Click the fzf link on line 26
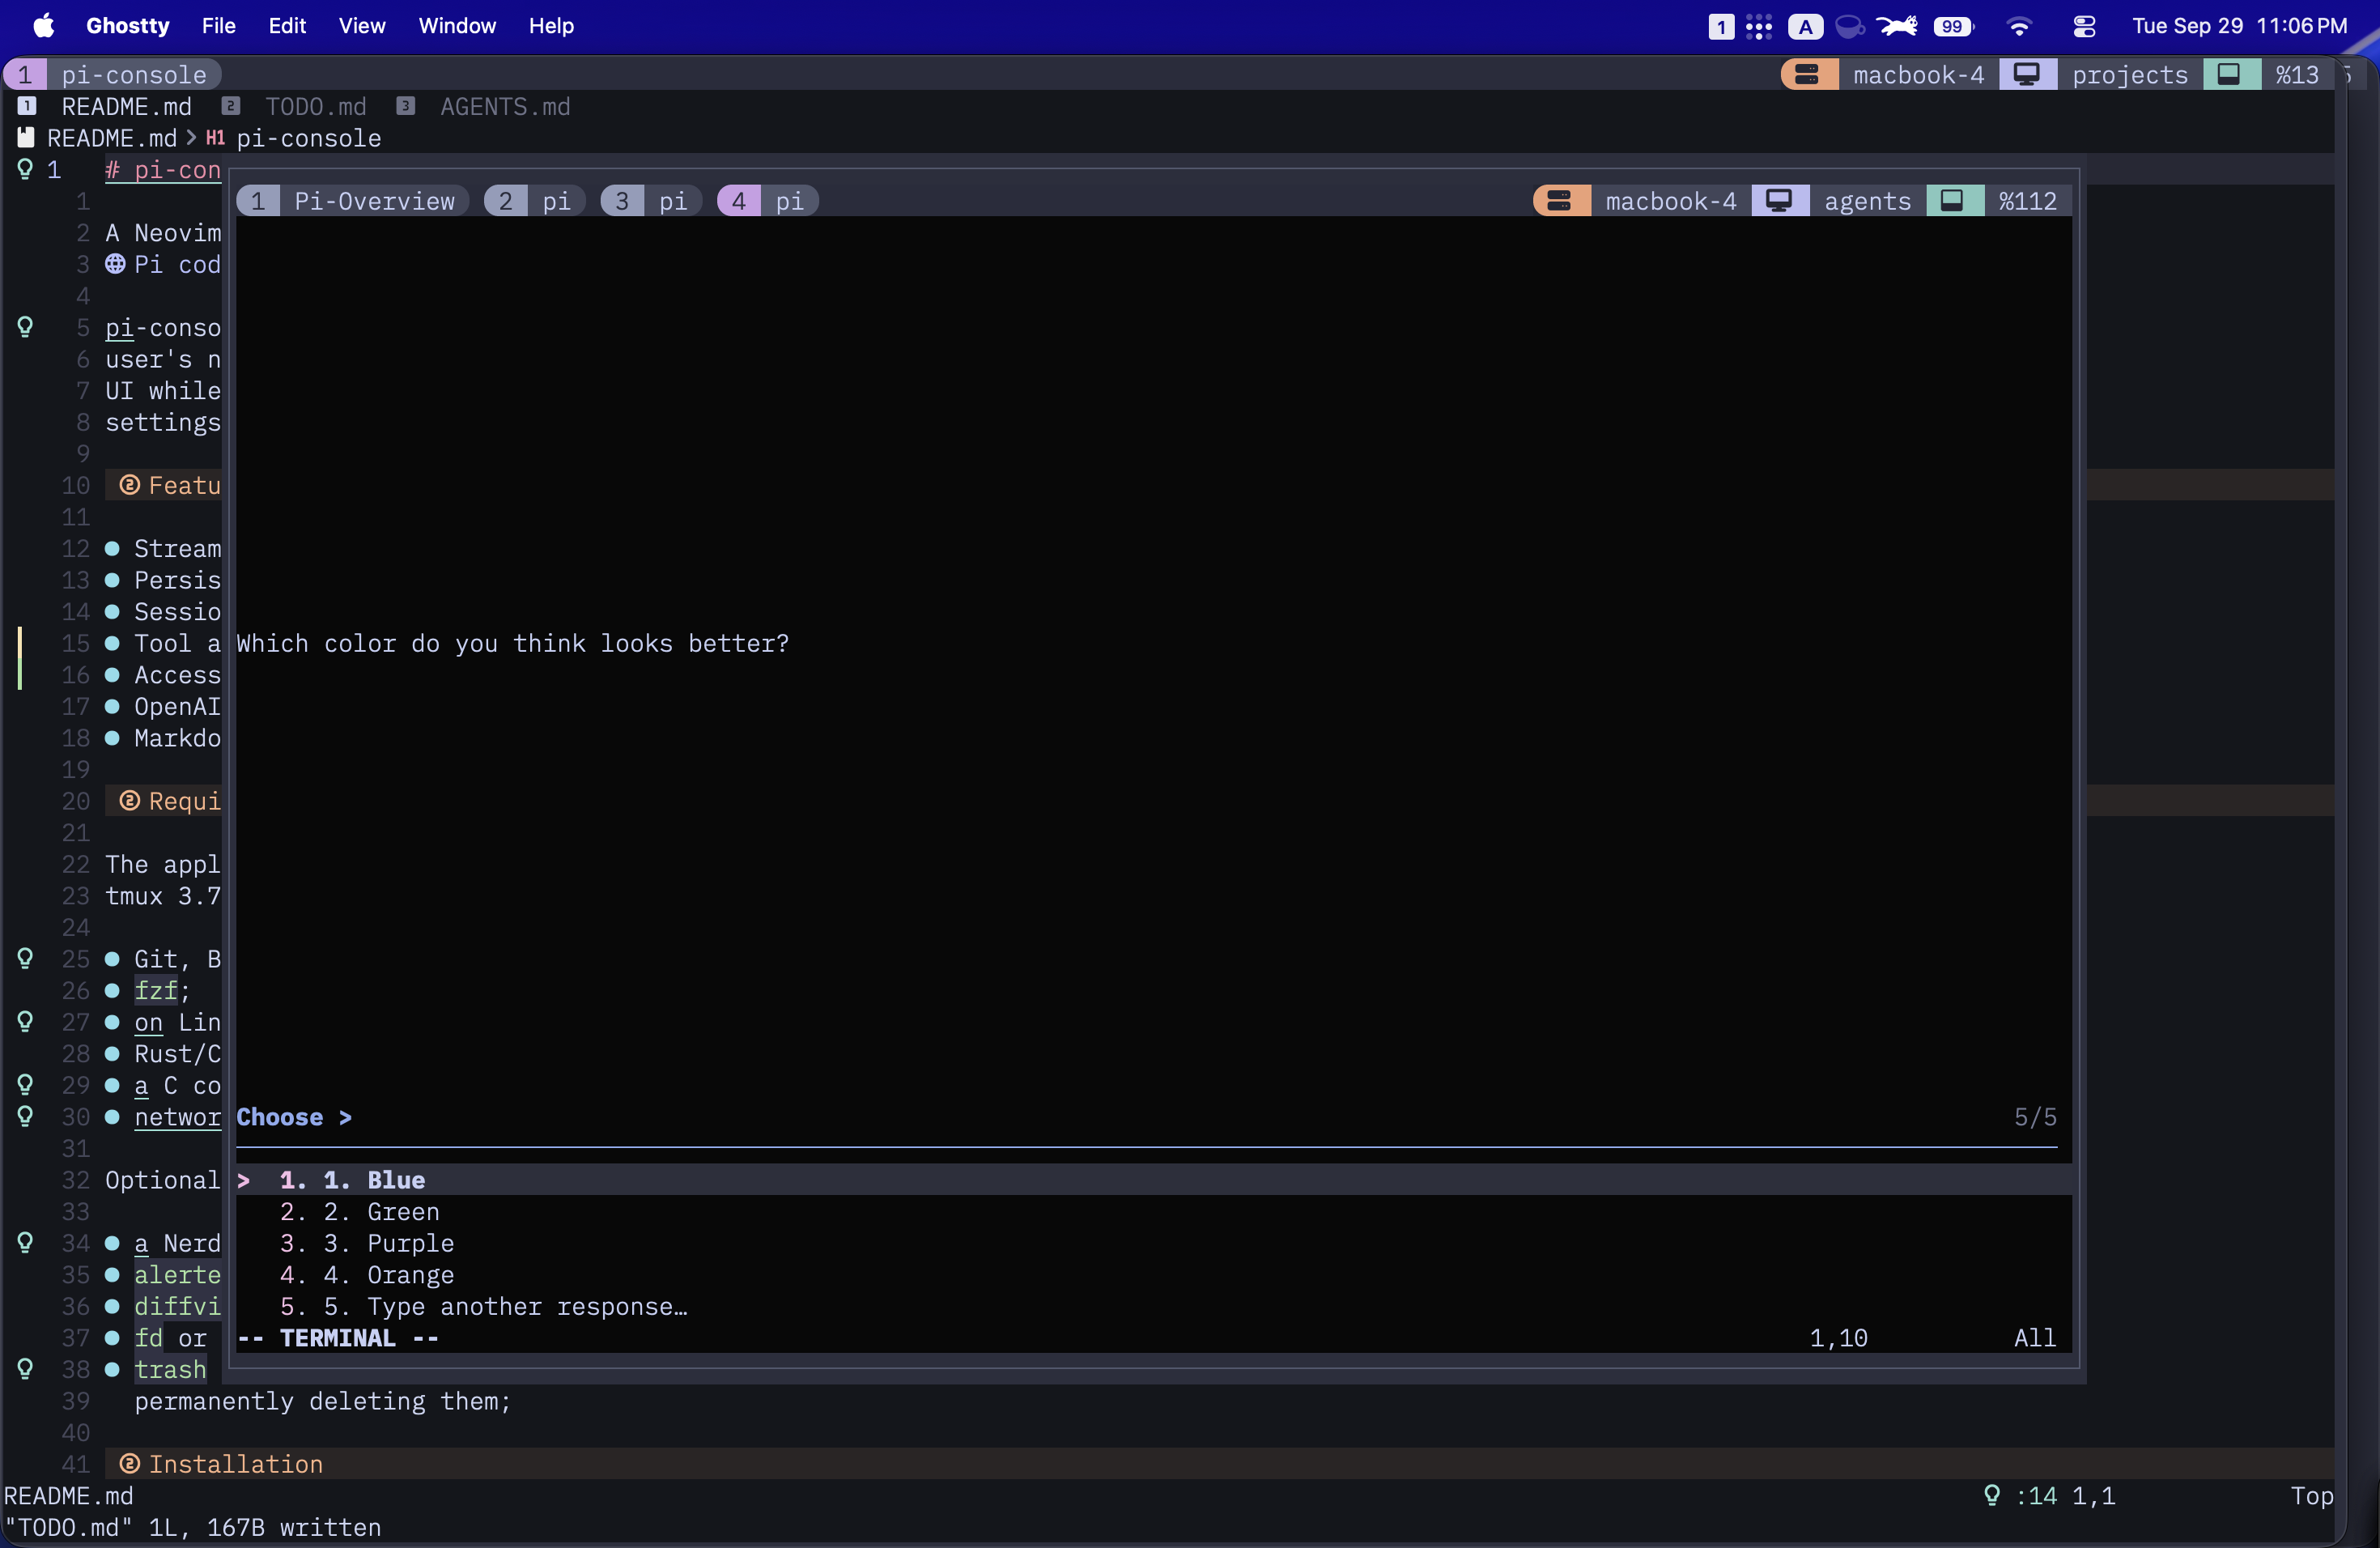The image size is (2380, 1548). click(156, 990)
